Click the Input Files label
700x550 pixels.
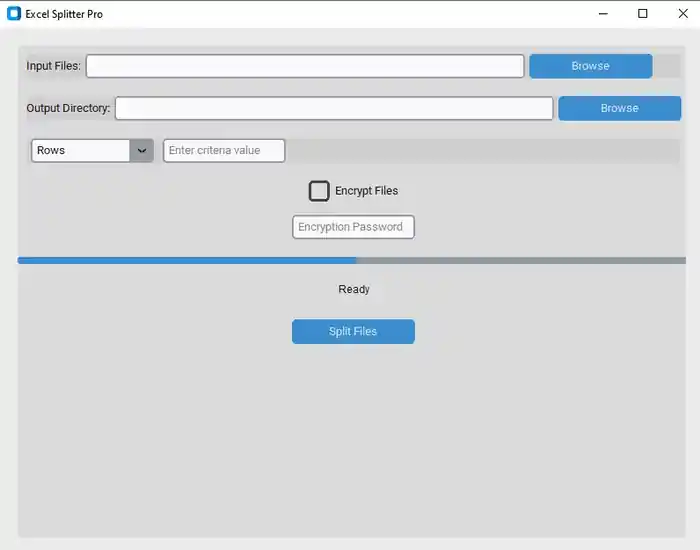[x=54, y=66]
